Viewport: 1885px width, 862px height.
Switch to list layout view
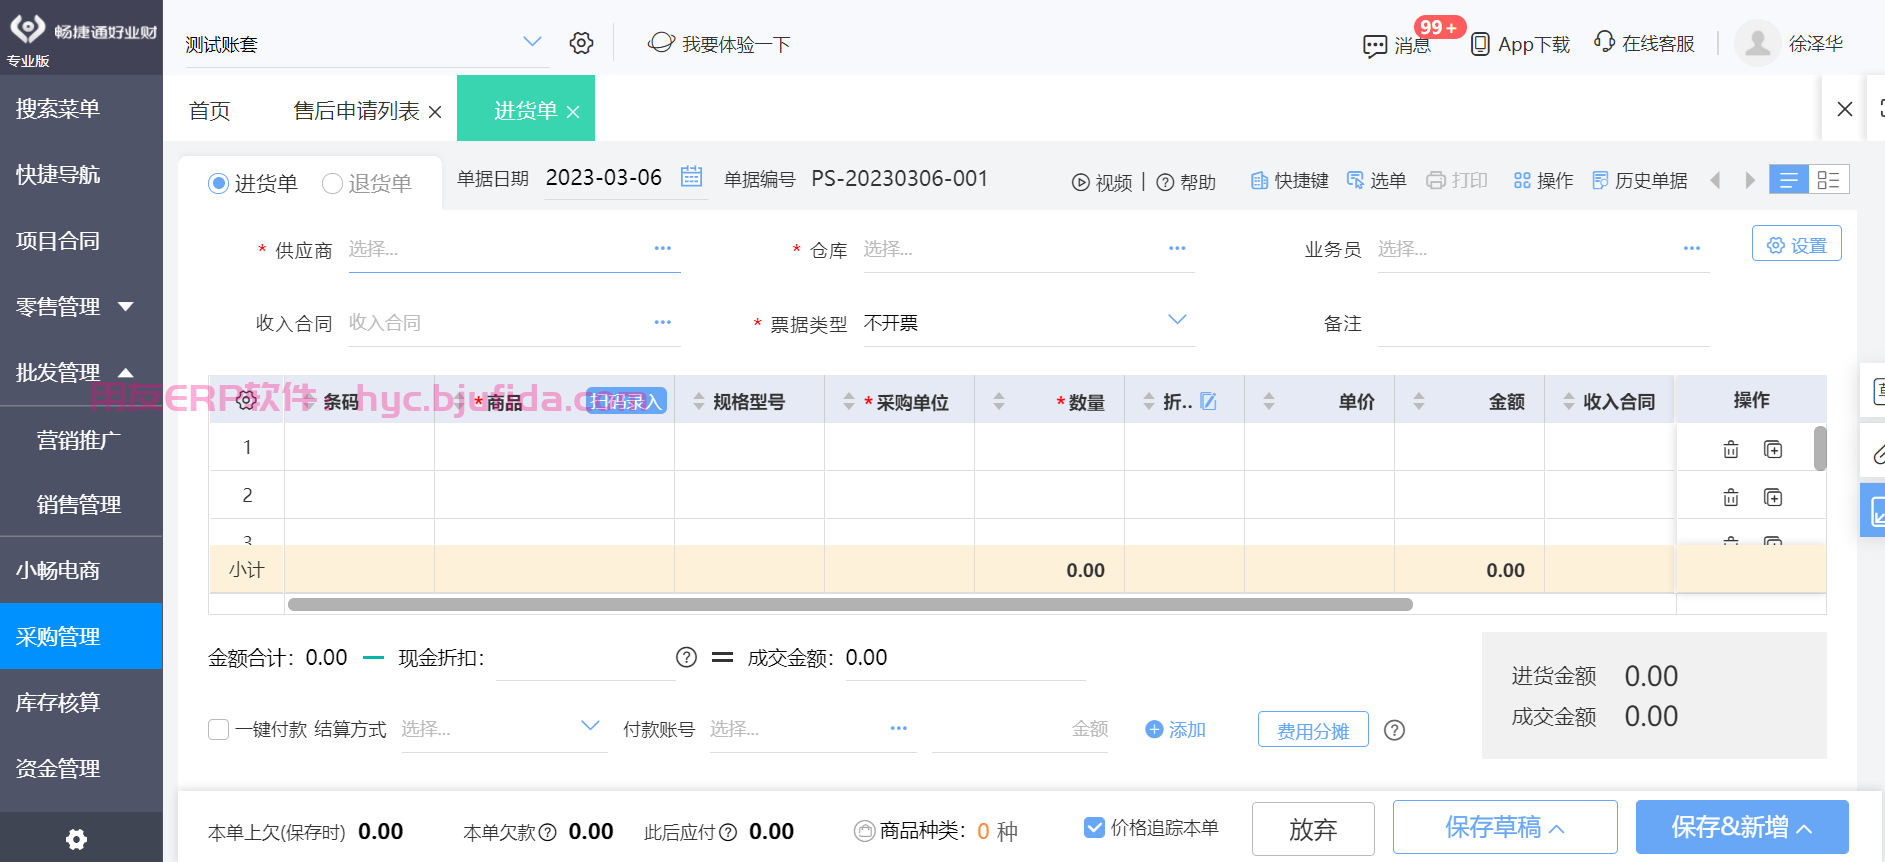(x=1789, y=179)
